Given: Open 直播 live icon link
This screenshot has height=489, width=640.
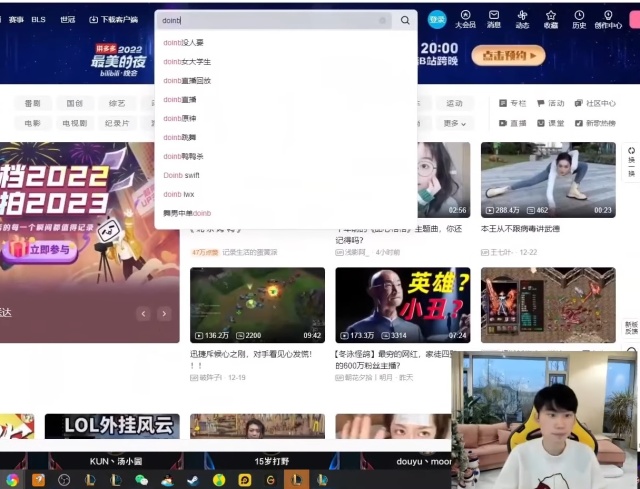Looking at the screenshot, I should (x=513, y=123).
